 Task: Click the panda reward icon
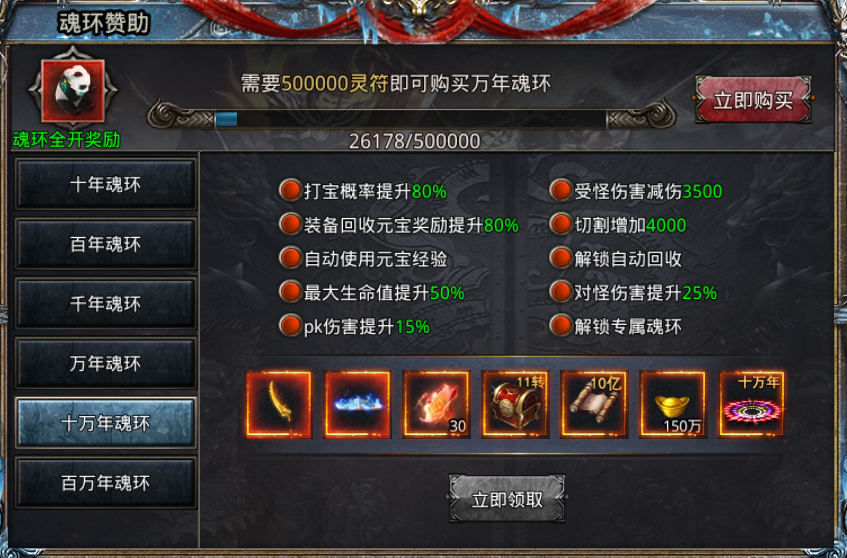(x=73, y=91)
